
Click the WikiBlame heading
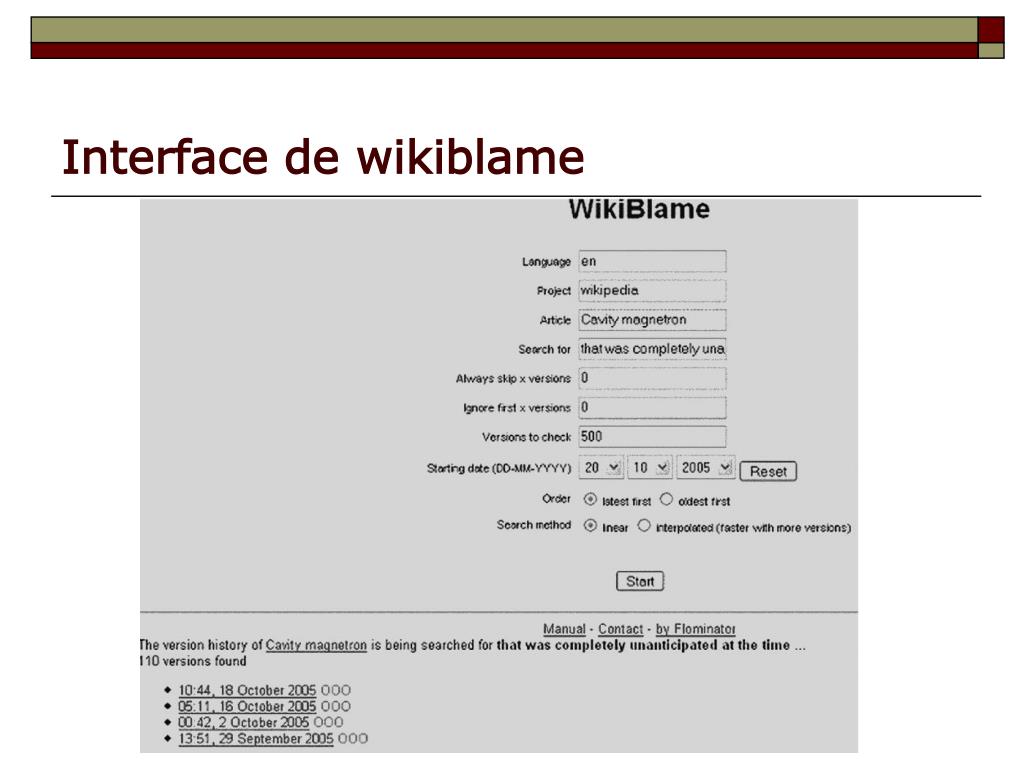(x=639, y=210)
